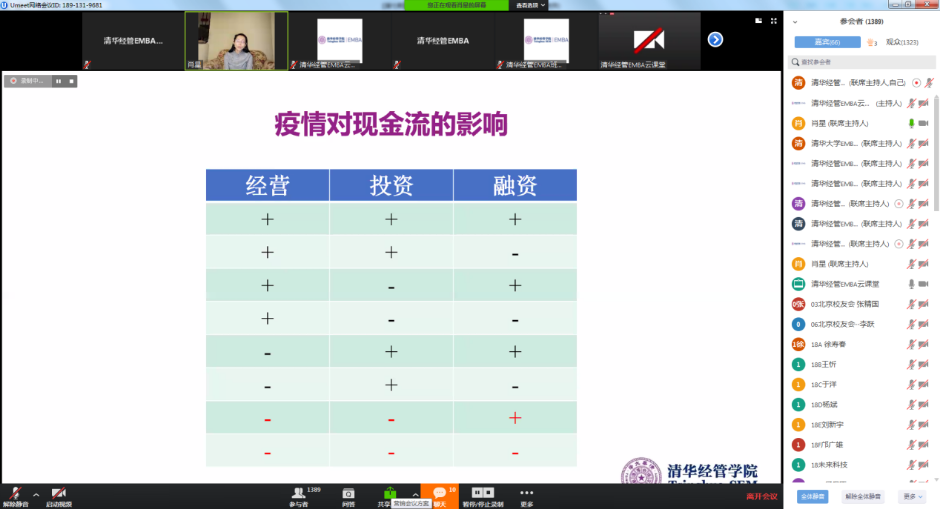This screenshot has width=941, height=509.
Task: Click the scroll-down arrow of participant list
Action: 936,480
